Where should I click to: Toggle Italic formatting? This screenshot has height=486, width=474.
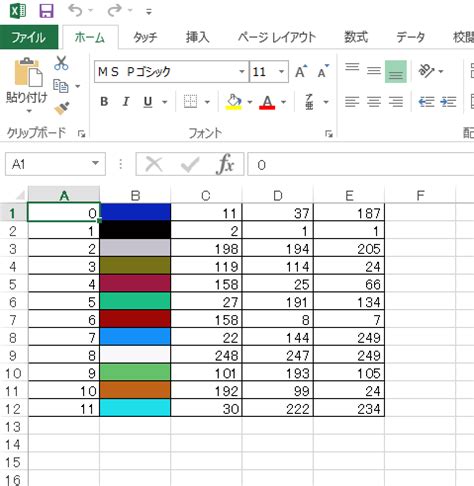pyautogui.click(x=126, y=101)
